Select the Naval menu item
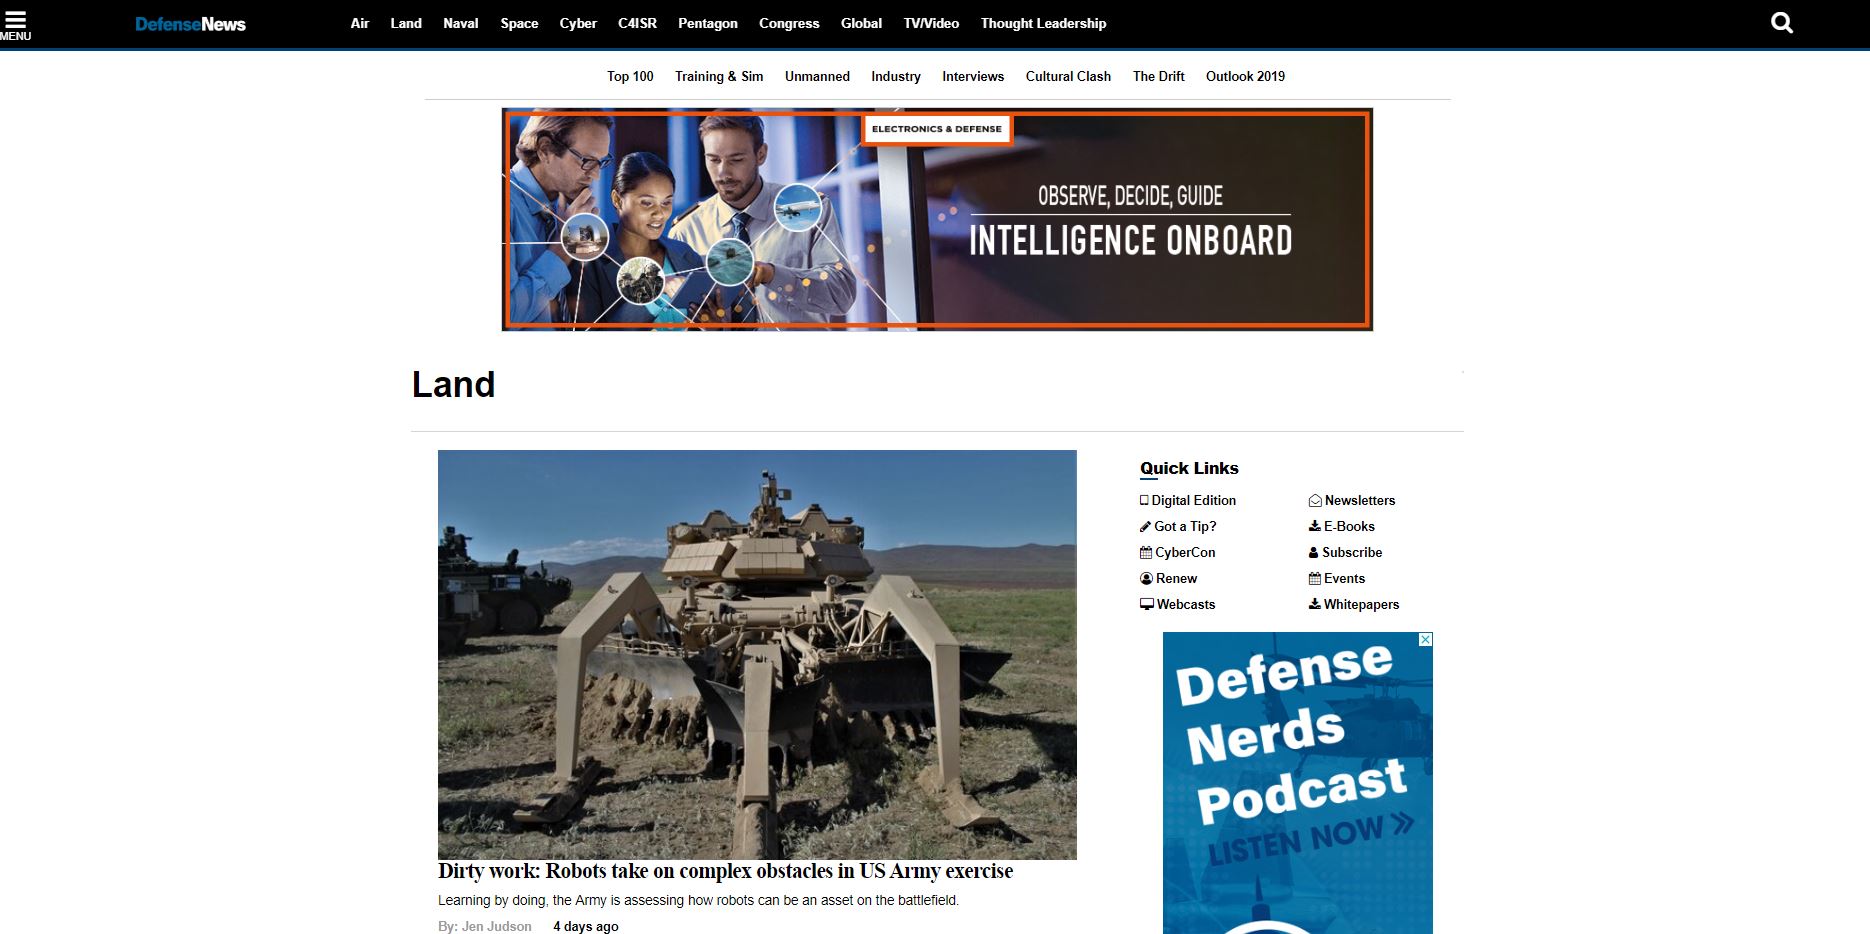The width and height of the screenshot is (1870, 934). tap(460, 23)
